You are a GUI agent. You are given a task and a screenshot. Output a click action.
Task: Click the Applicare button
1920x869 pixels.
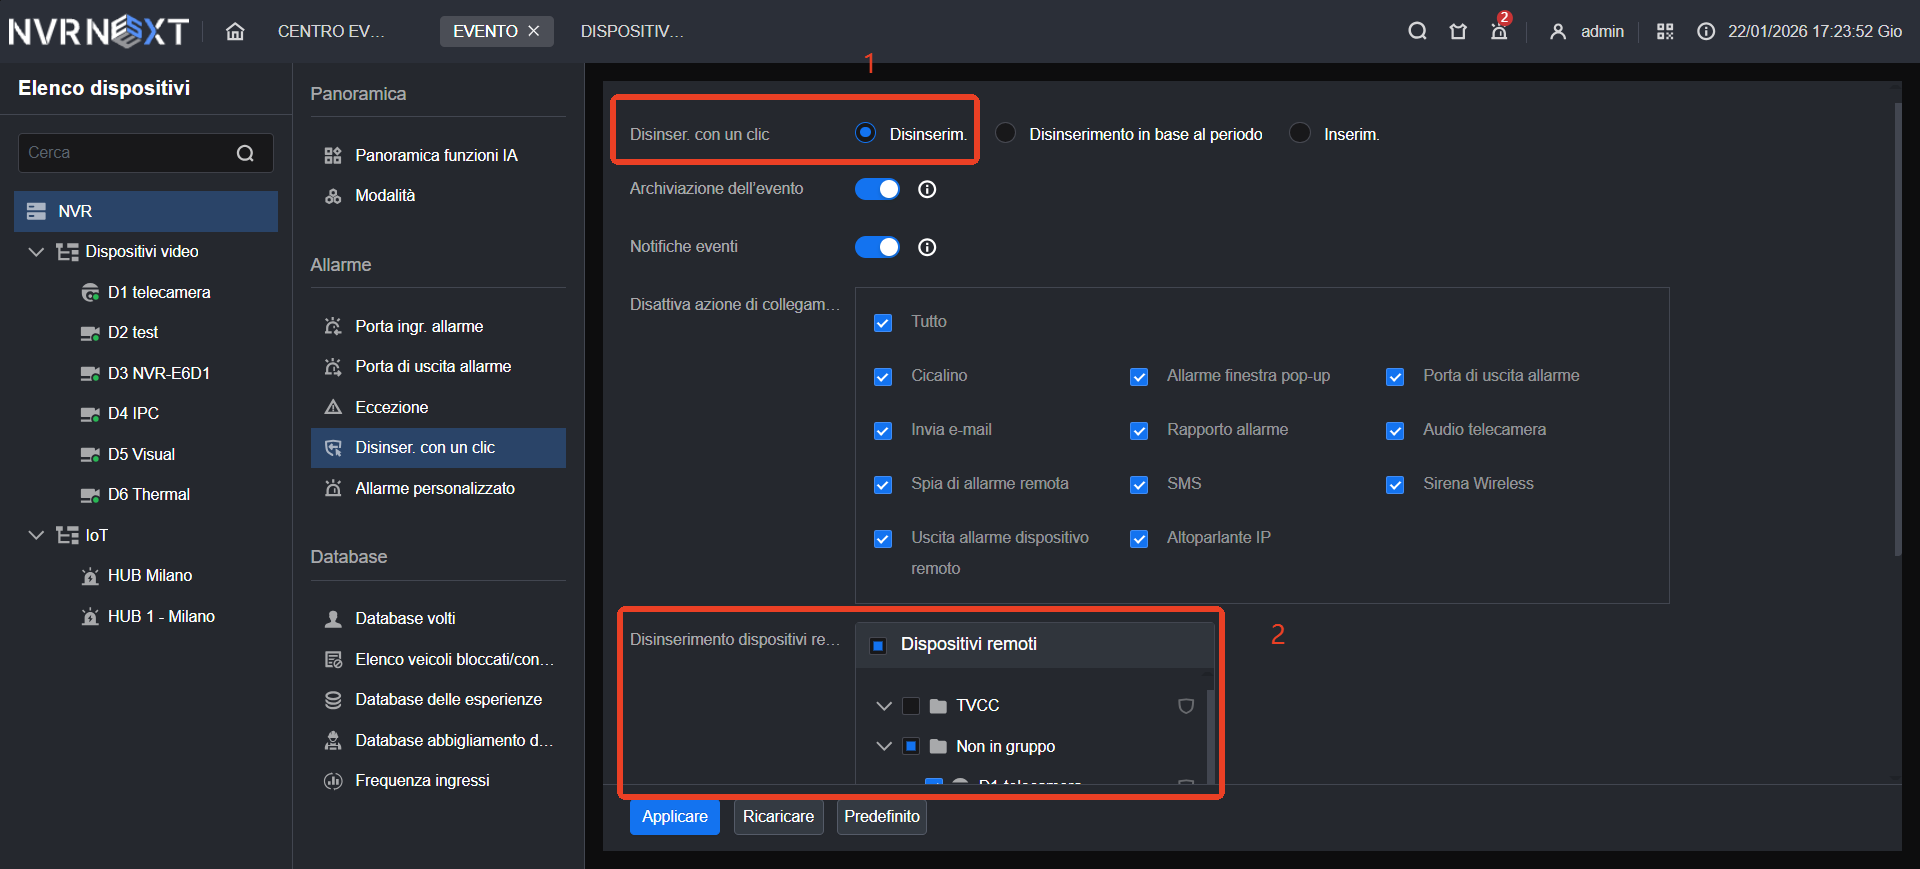click(x=675, y=817)
